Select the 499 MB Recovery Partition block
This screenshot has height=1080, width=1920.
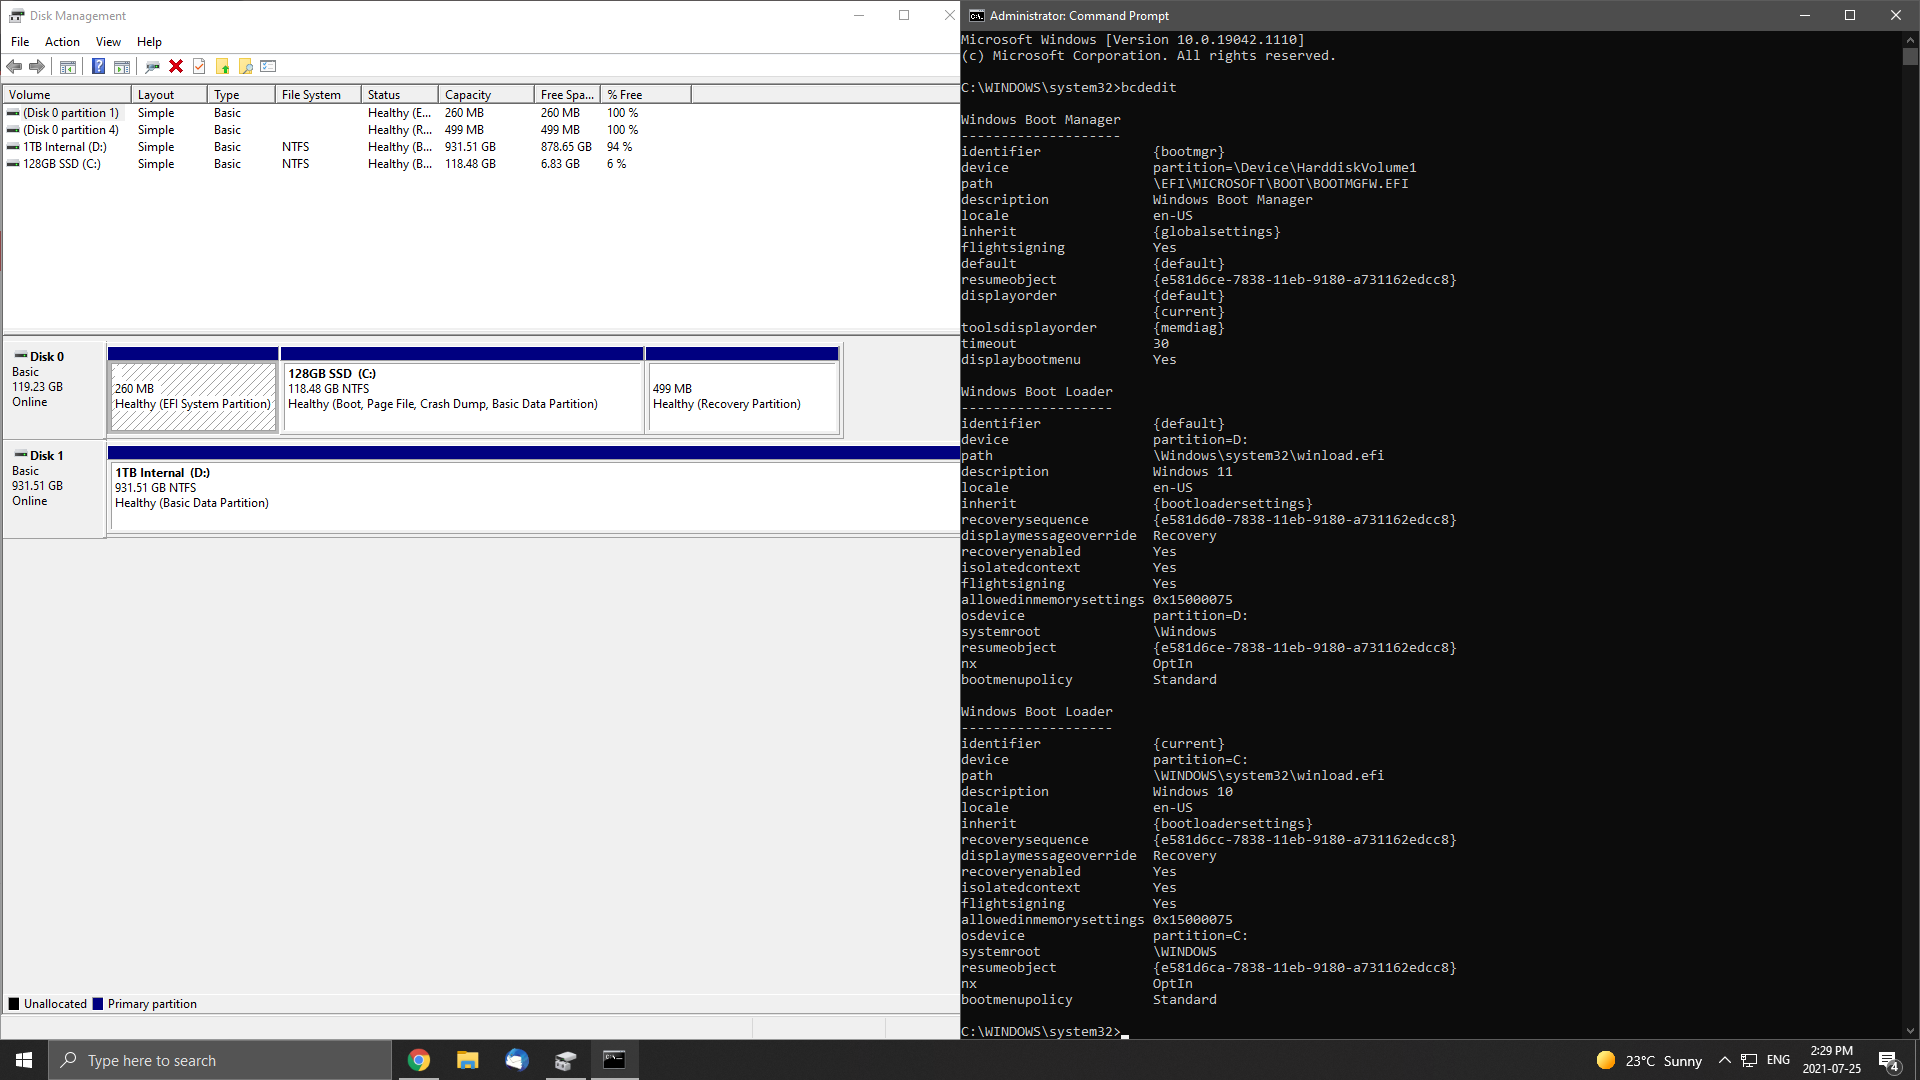coord(743,396)
